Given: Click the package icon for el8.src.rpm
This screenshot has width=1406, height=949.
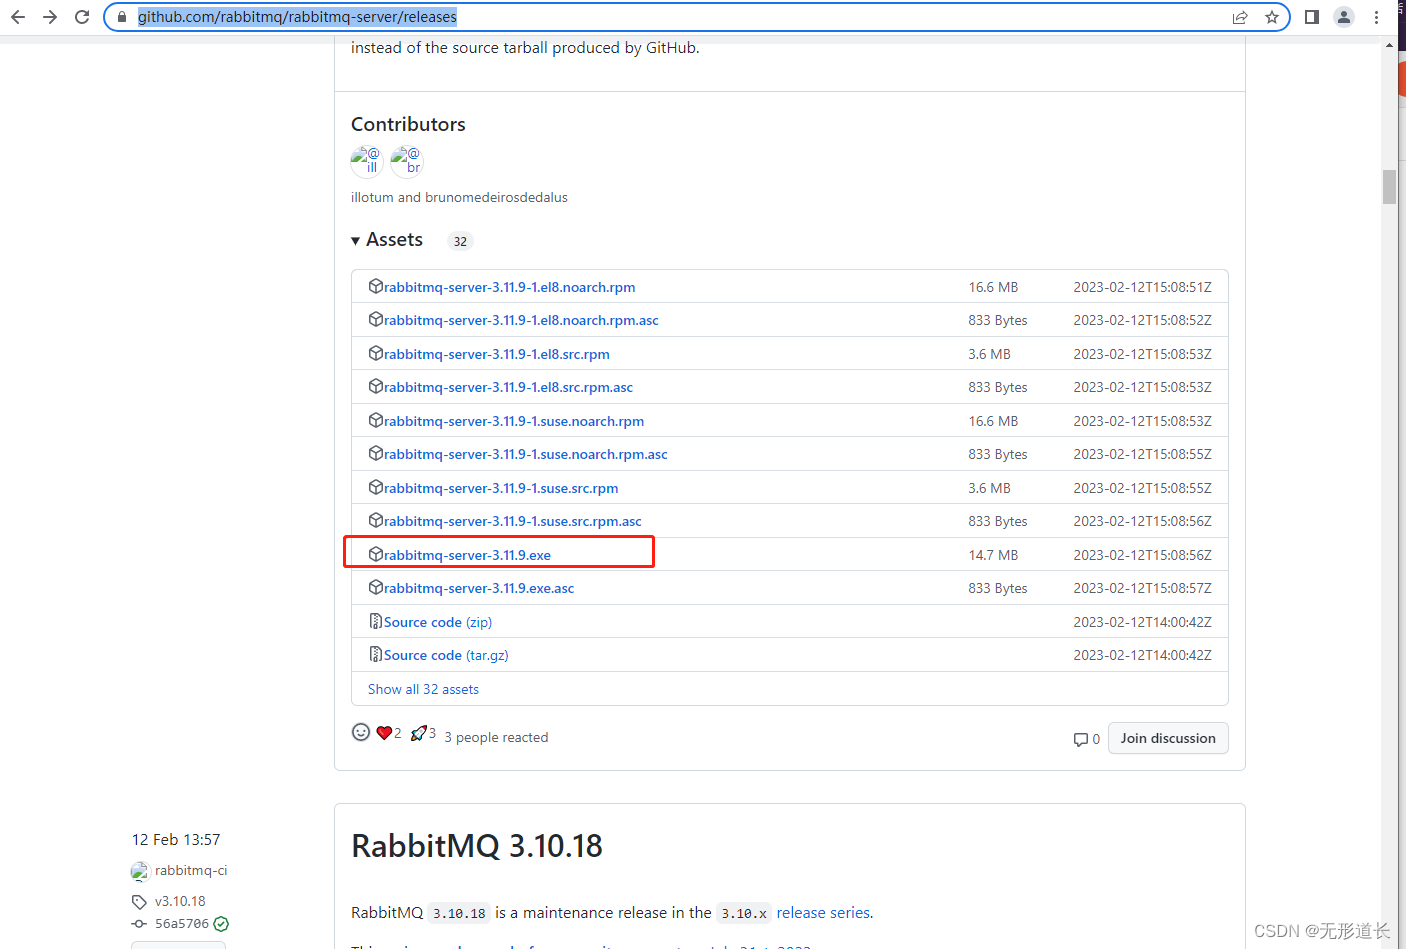Looking at the screenshot, I should (376, 353).
